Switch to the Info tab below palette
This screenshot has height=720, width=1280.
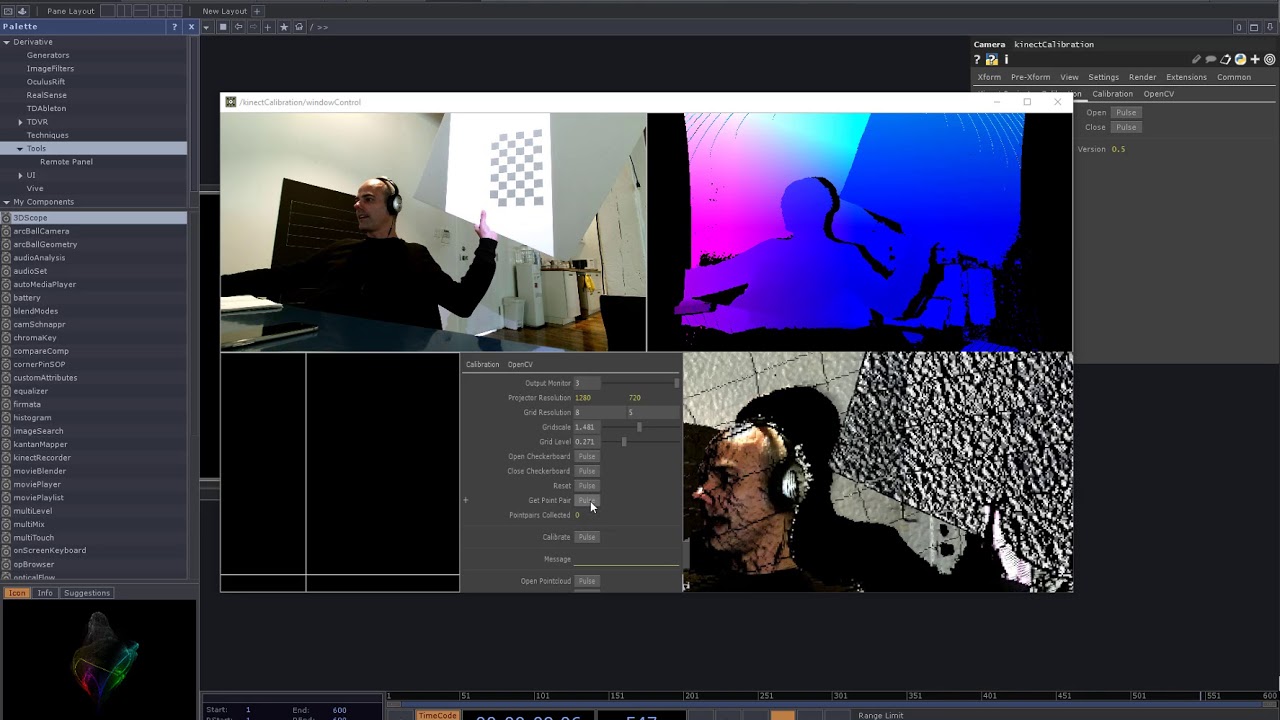tap(45, 593)
